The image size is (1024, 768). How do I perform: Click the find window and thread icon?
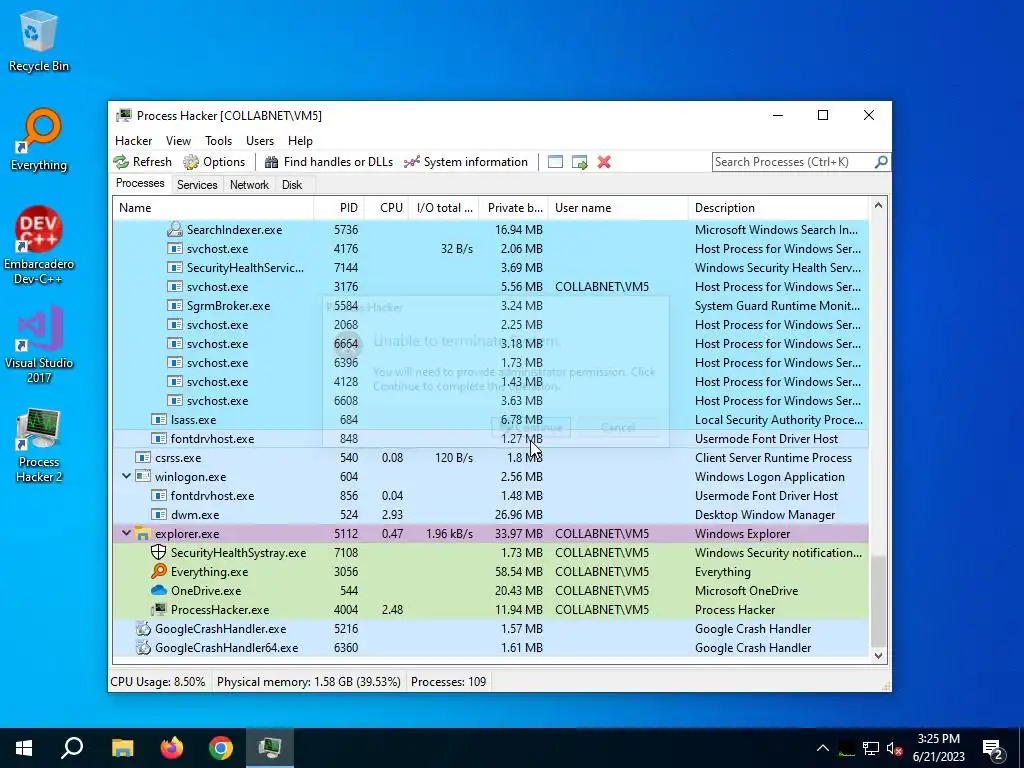tap(579, 162)
